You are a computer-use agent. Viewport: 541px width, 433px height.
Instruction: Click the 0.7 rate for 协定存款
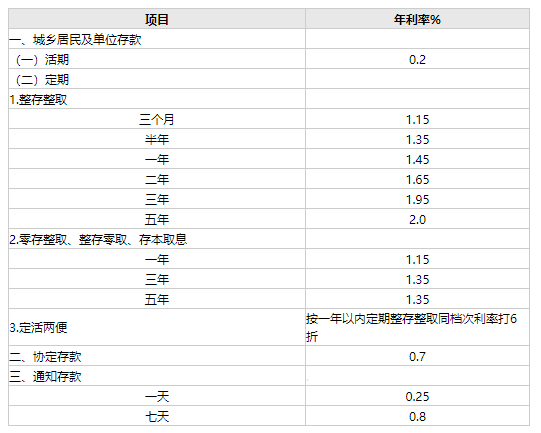[417, 356]
